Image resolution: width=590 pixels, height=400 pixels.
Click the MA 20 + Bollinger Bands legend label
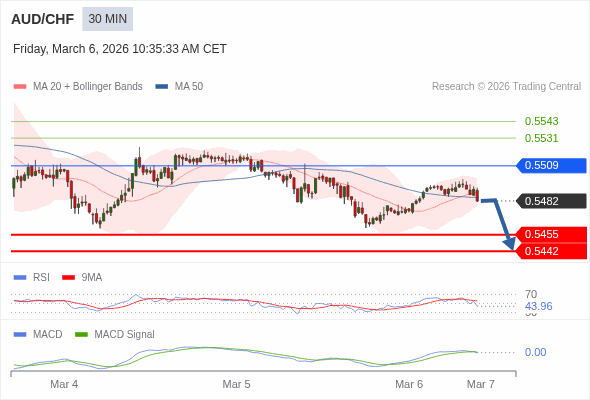(88, 87)
